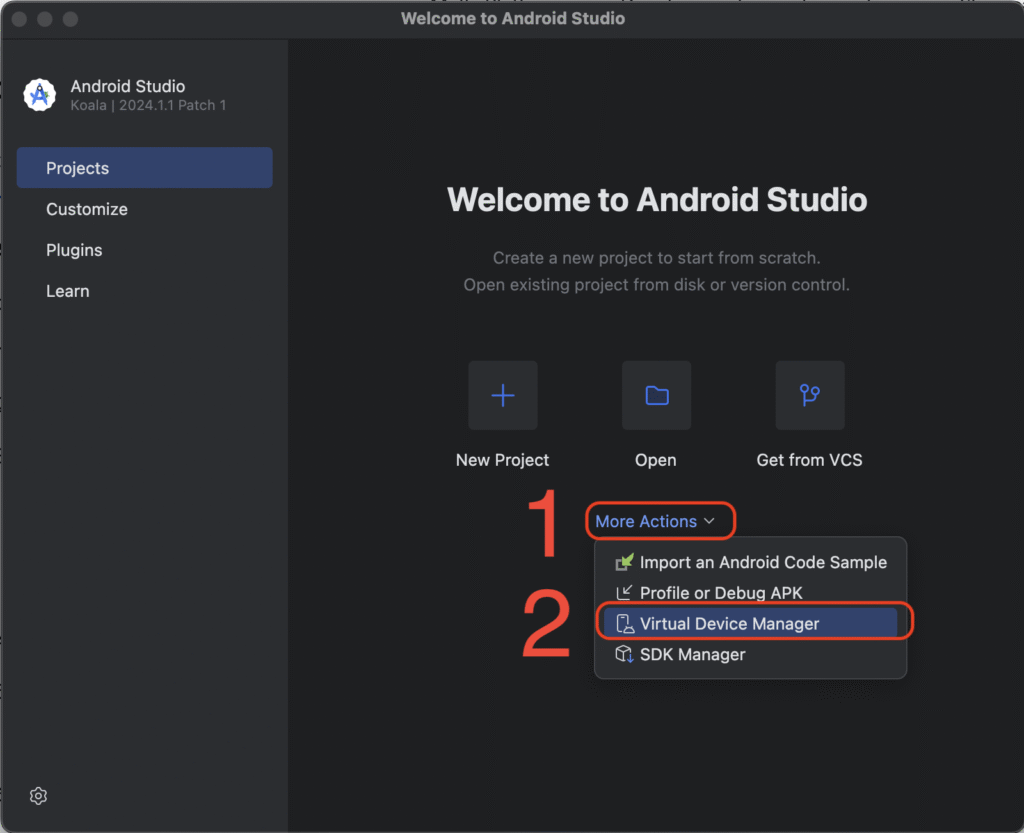1024x833 pixels.
Task: Expand the More Actions dropdown
Action: coord(656,521)
